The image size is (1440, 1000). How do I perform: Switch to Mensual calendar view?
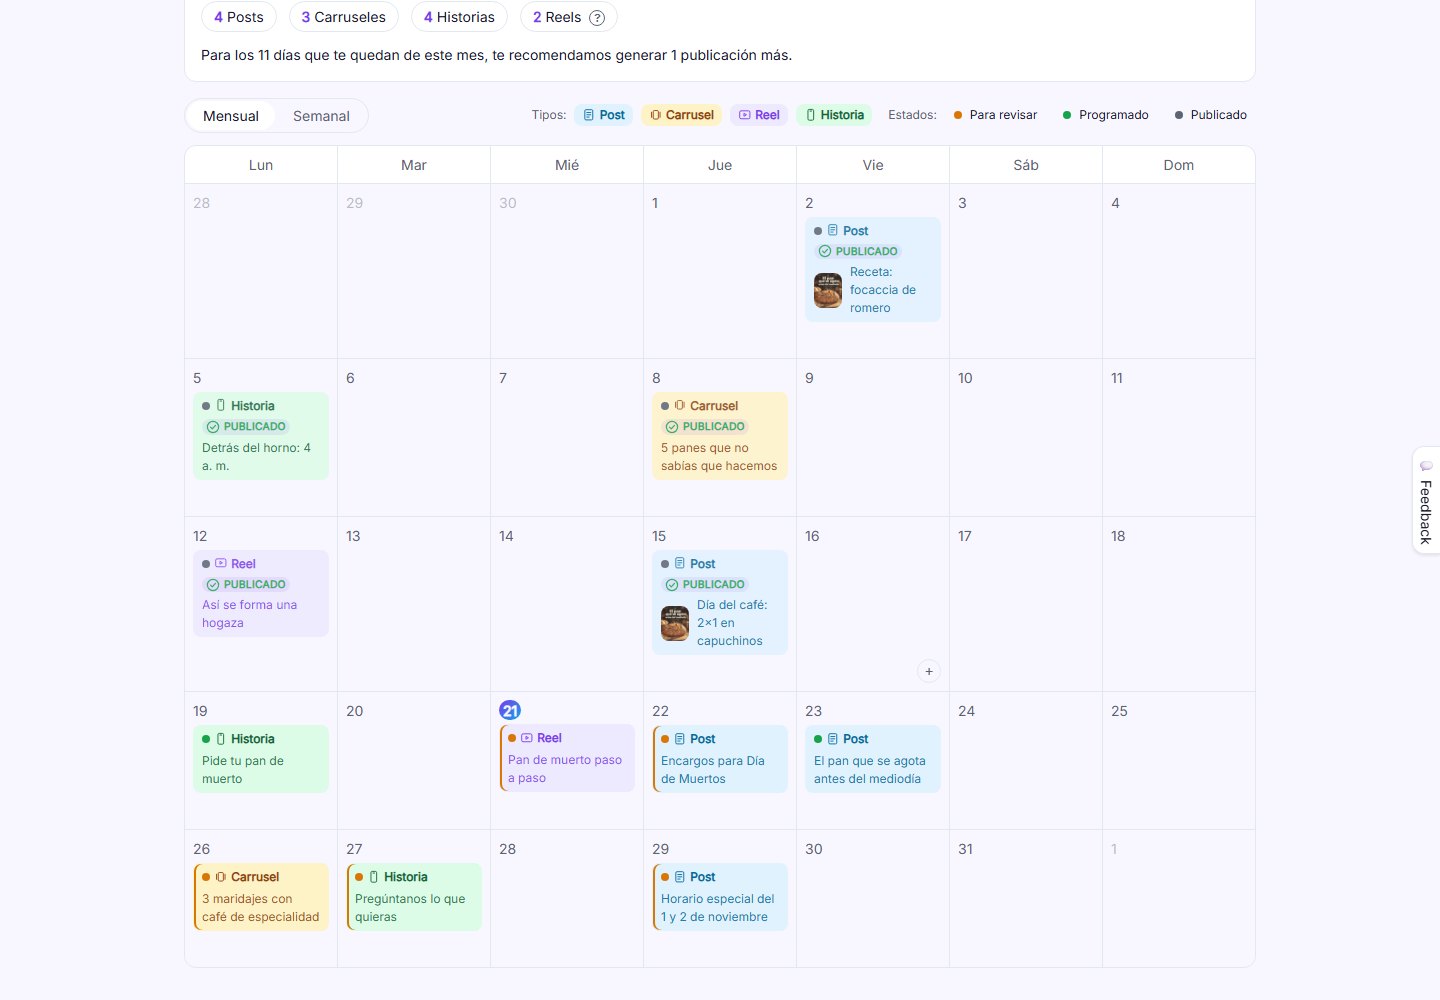click(x=231, y=116)
